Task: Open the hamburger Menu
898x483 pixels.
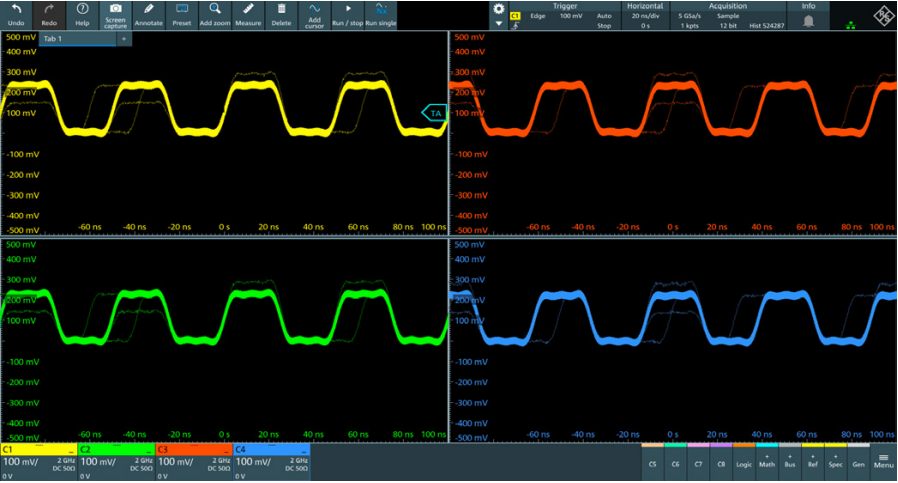Action: (884, 461)
